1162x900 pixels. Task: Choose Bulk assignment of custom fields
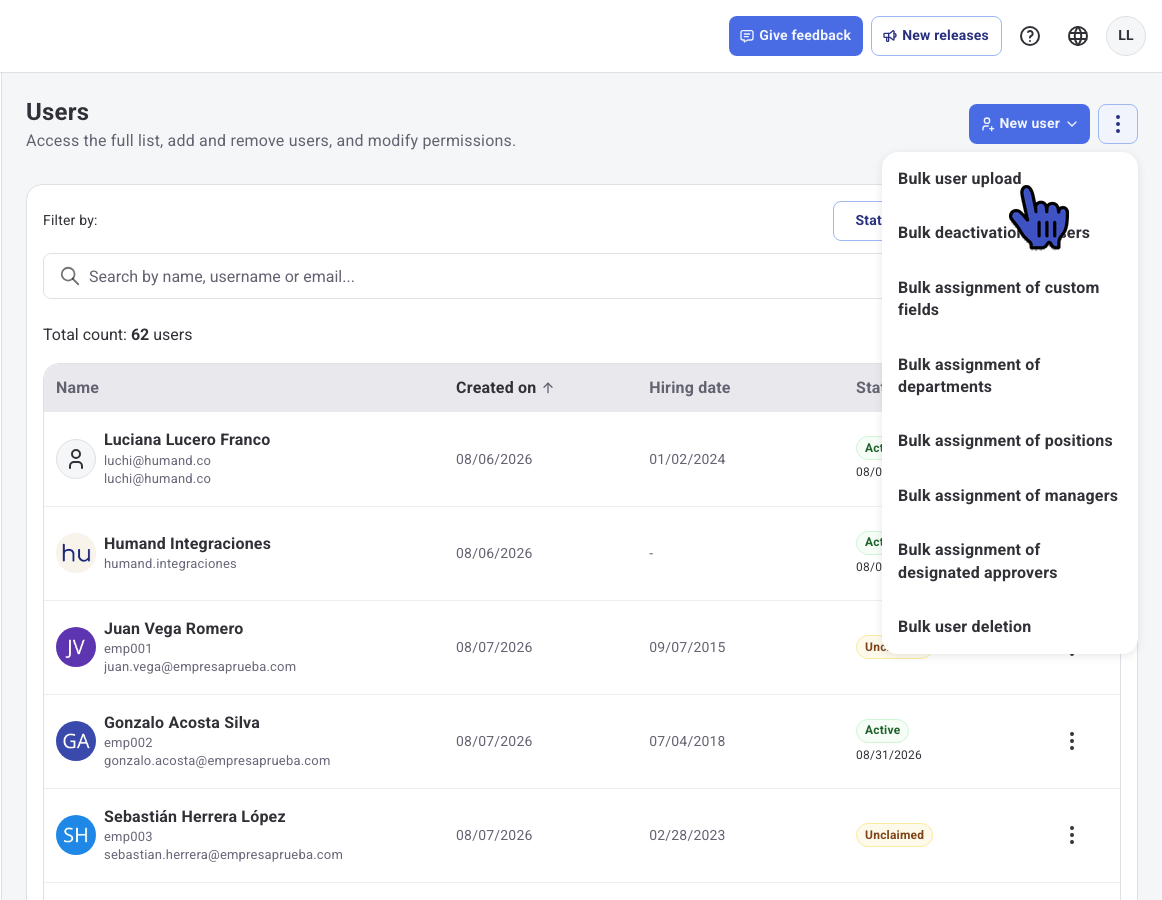(x=998, y=299)
